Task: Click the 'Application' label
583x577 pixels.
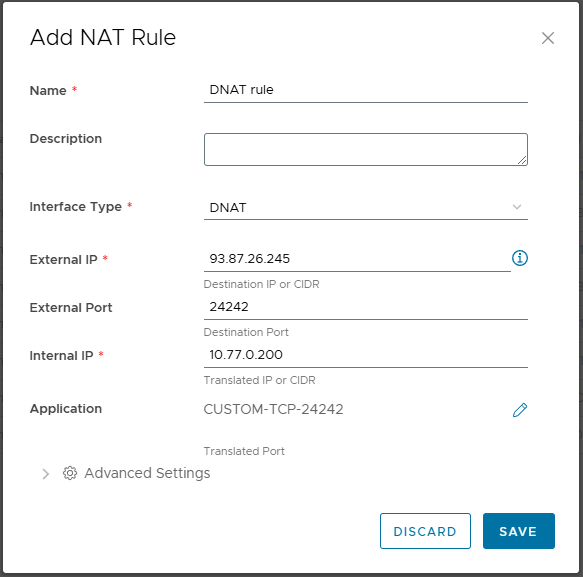Action: click(66, 409)
